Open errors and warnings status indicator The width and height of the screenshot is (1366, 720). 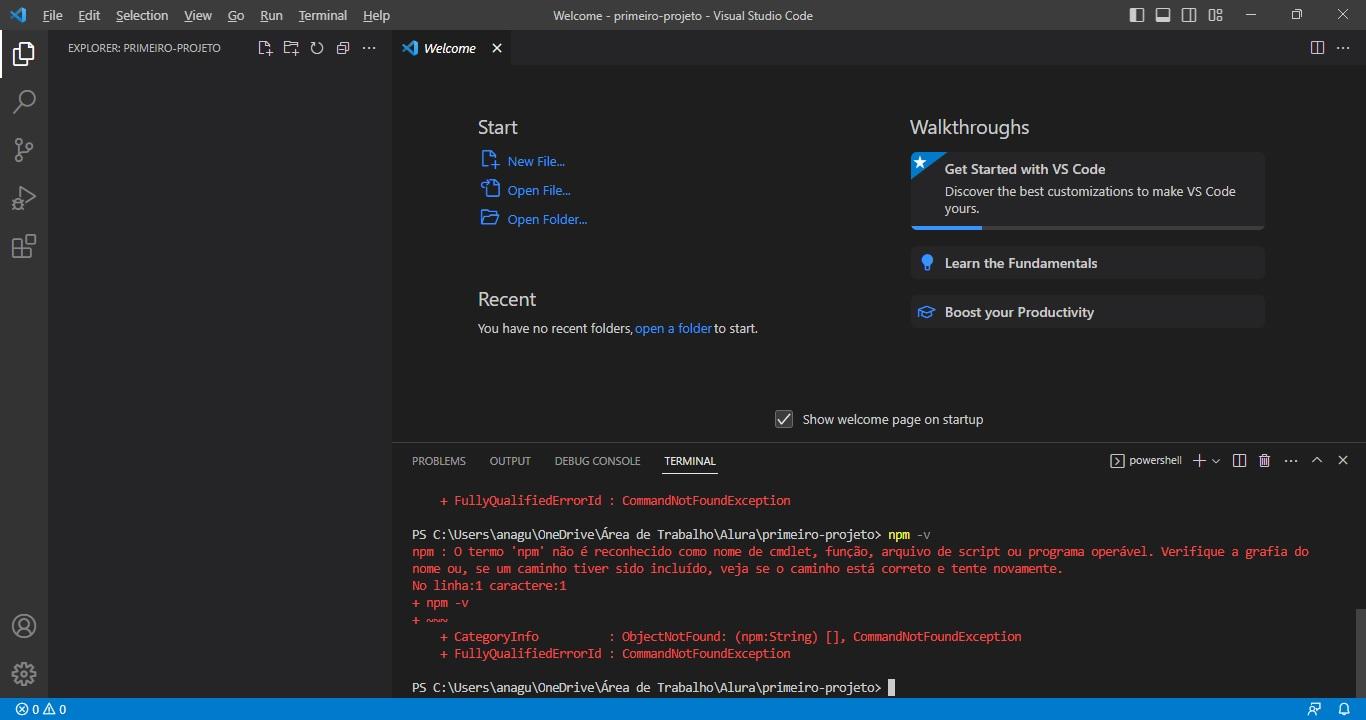pos(41,709)
